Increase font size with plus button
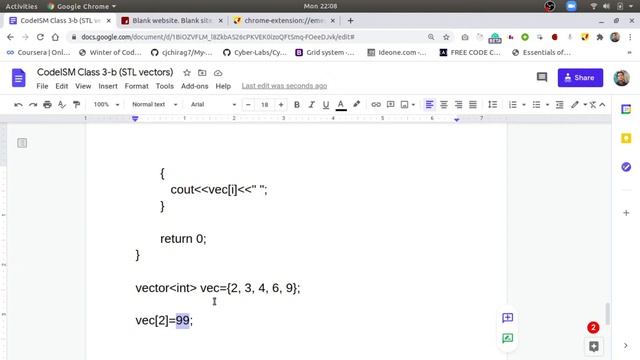The width and height of the screenshot is (640, 360). [281, 105]
